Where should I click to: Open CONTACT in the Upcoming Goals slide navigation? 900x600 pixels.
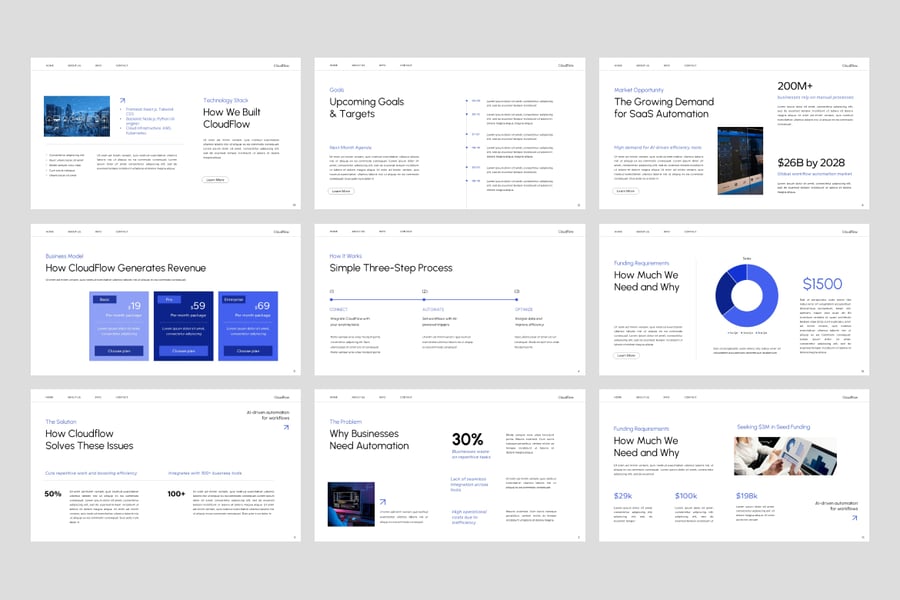coord(406,66)
